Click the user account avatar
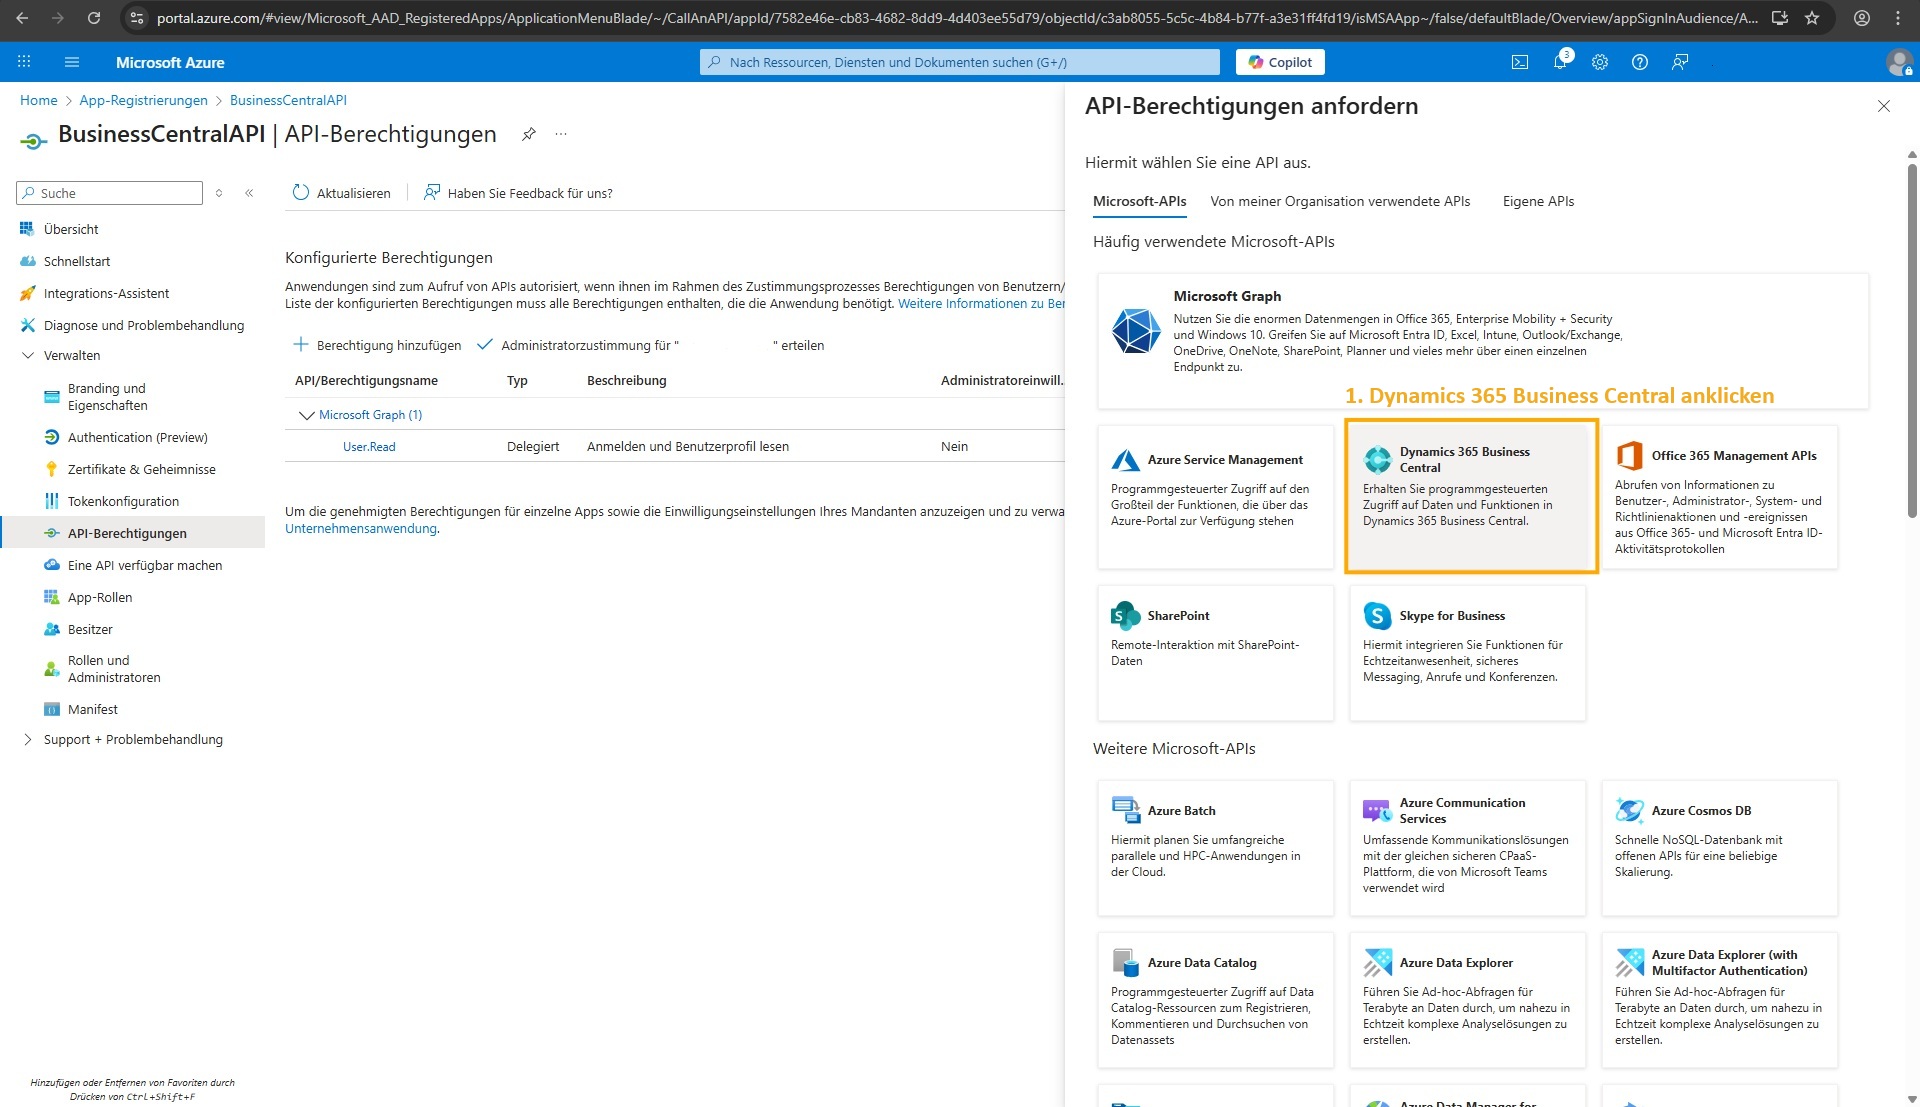 [1899, 62]
